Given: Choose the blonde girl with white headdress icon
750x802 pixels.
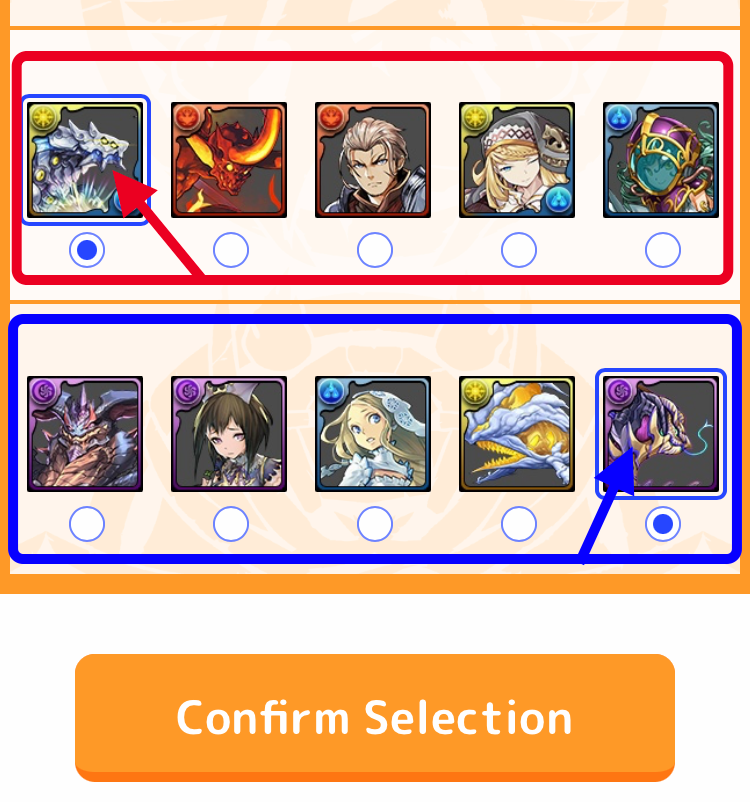Looking at the screenshot, I should pos(373,434).
